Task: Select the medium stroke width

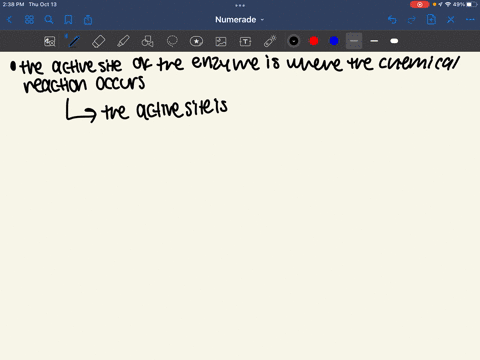Action: point(374,41)
